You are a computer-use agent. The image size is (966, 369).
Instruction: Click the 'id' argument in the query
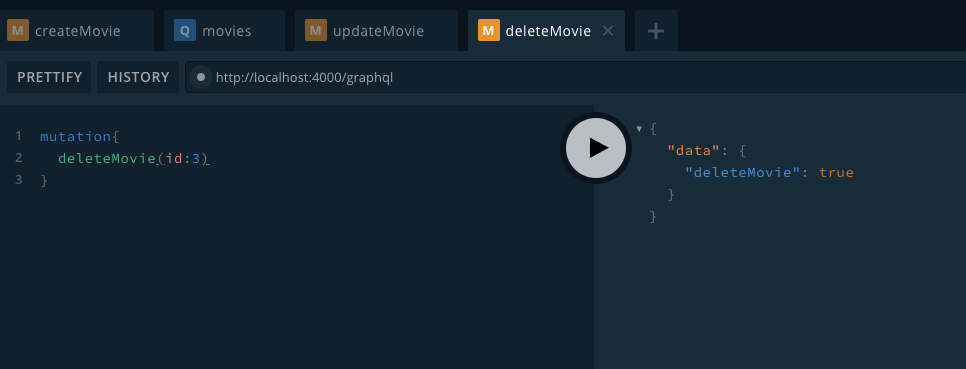(174, 158)
